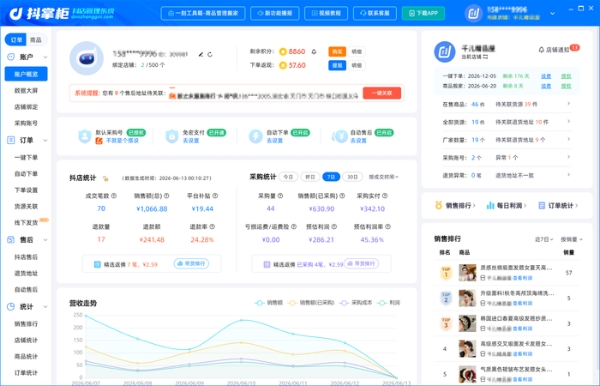Click the shield icon for 默认采购号
This screenshot has width=600, height=386.
coord(85,136)
